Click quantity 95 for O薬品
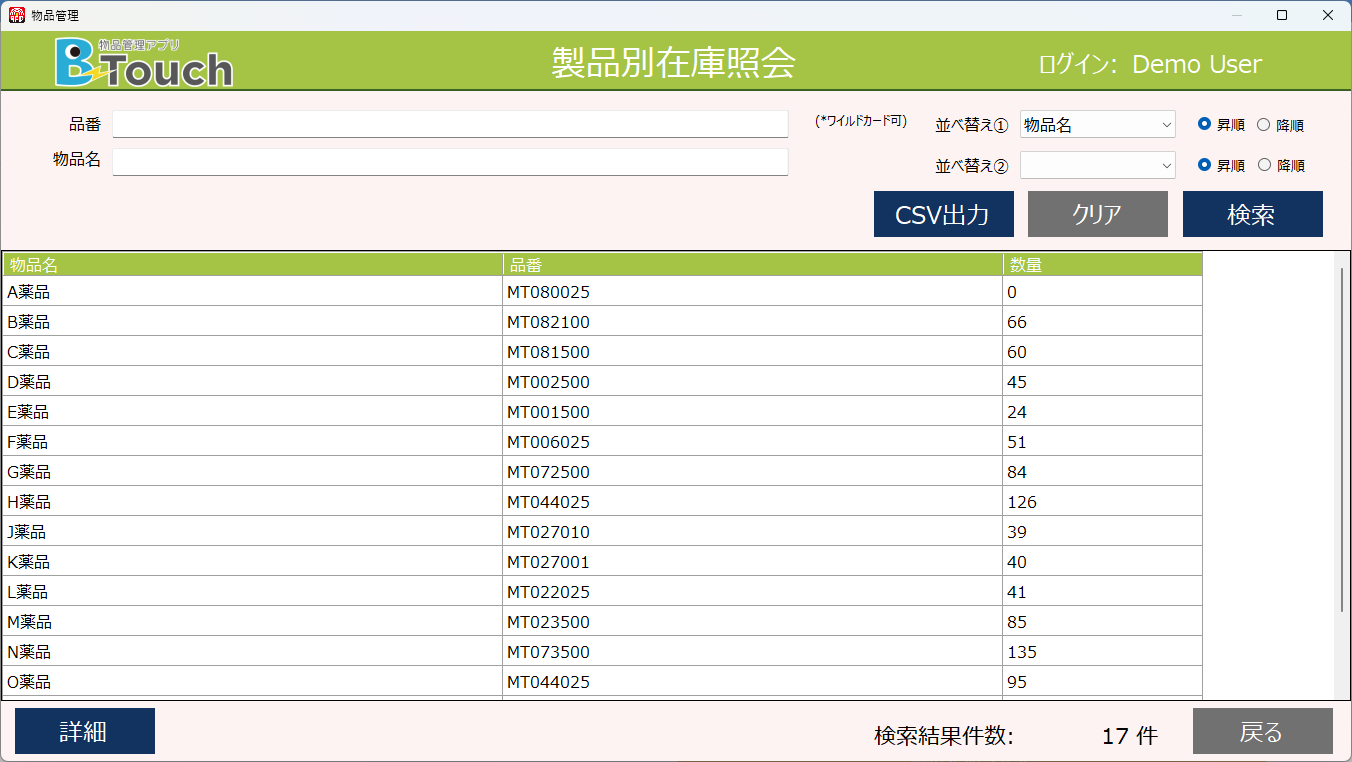 [x=1017, y=682]
